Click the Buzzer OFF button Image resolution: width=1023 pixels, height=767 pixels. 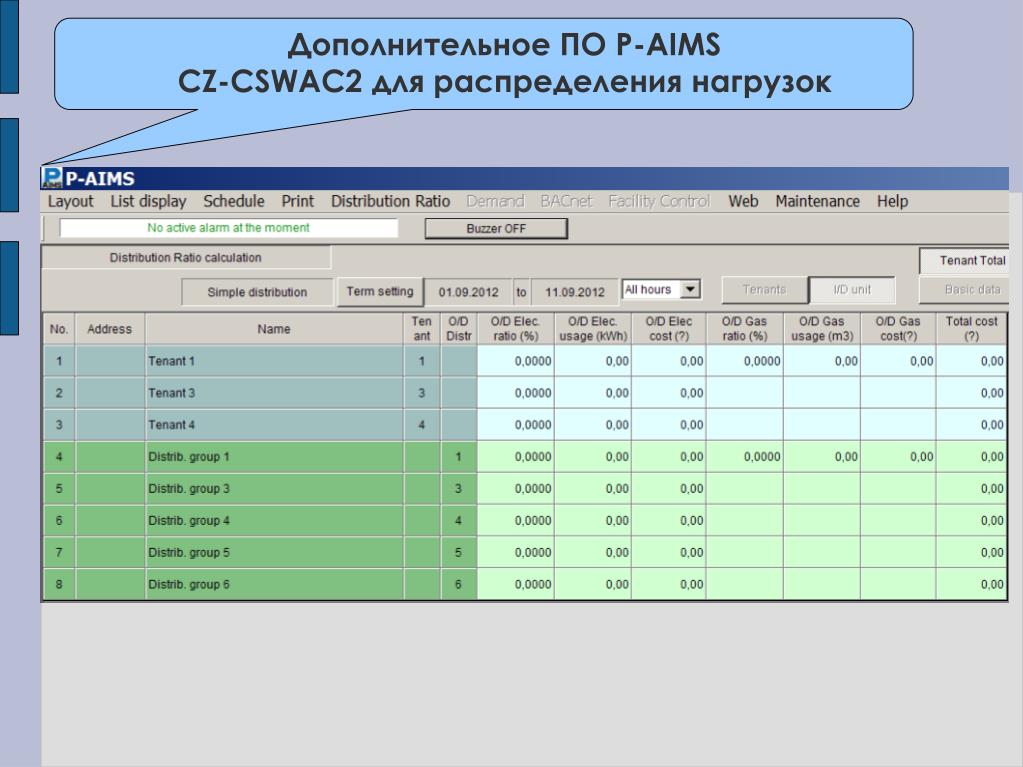coord(496,228)
